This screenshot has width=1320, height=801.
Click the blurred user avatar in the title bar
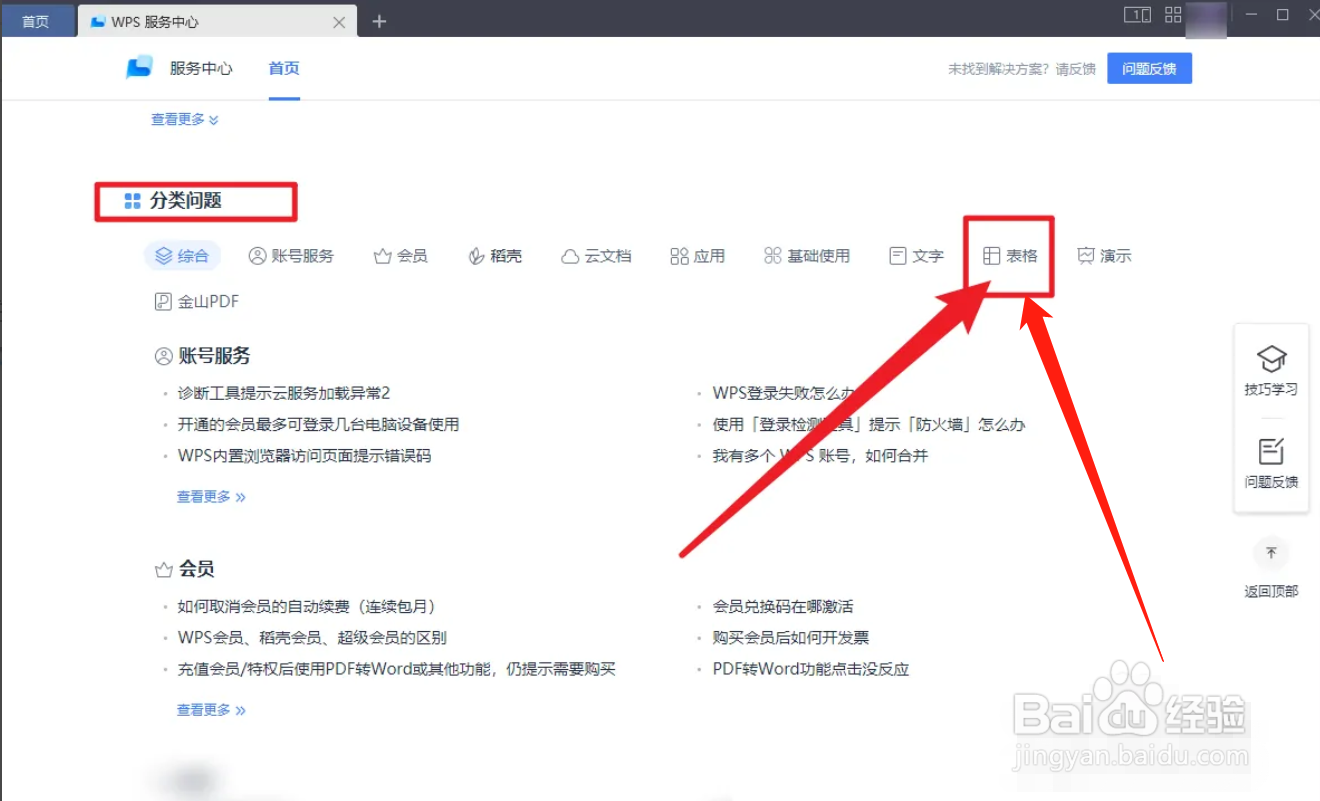[x=1206, y=20]
